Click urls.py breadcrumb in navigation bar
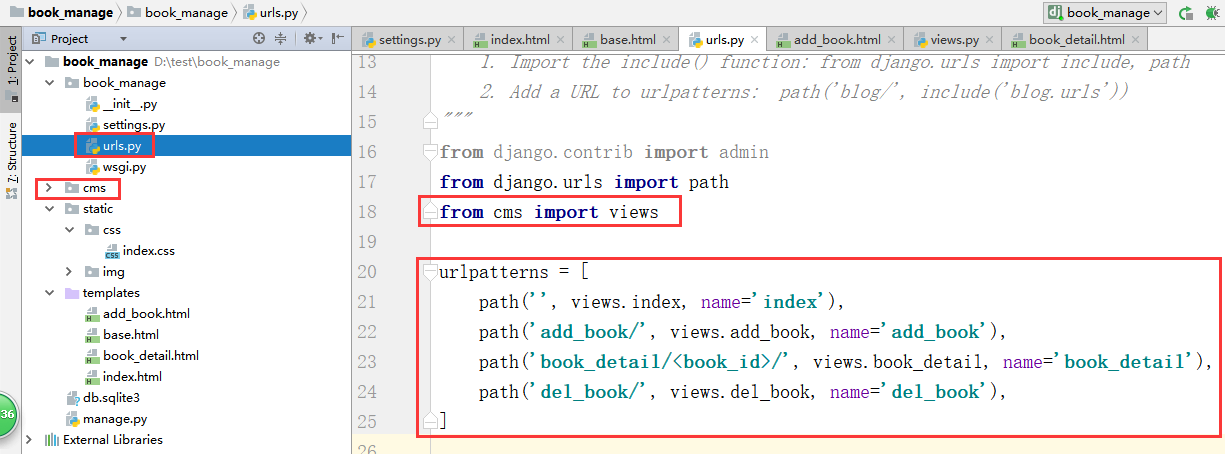The image size is (1225, 454). [x=272, y=13]
